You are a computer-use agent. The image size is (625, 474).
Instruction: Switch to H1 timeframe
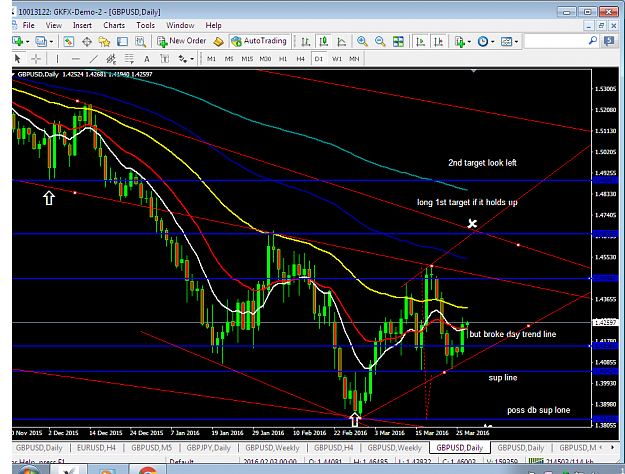point(283,59)
